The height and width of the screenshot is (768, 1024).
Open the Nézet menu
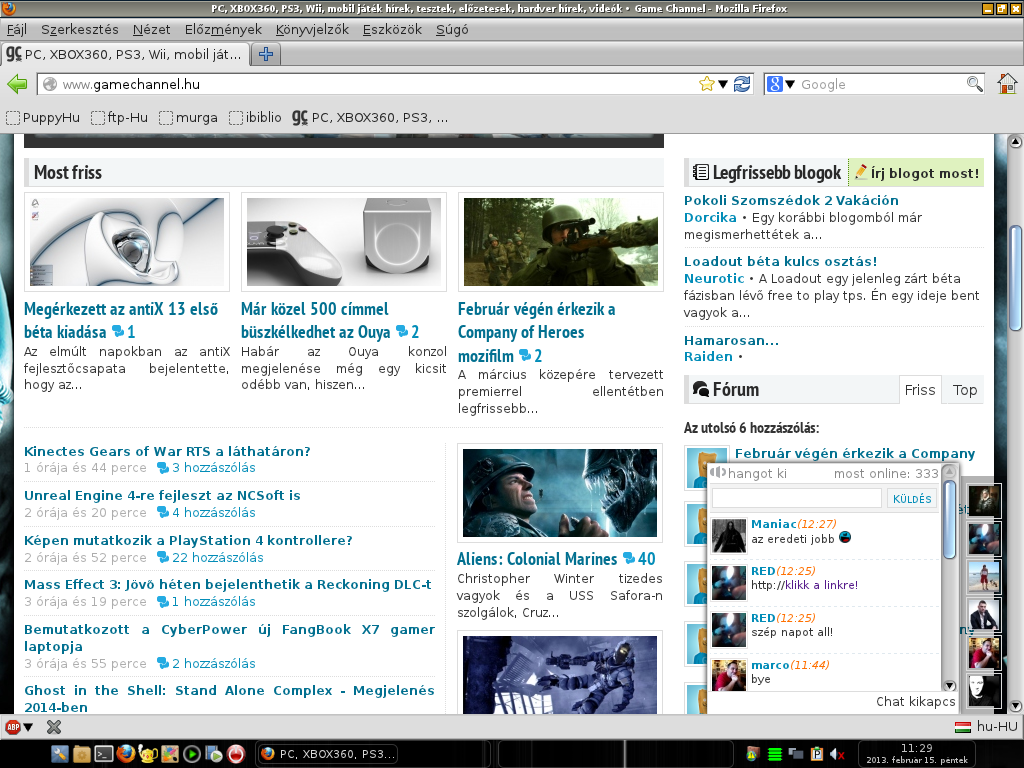click(x=152, y=29)
